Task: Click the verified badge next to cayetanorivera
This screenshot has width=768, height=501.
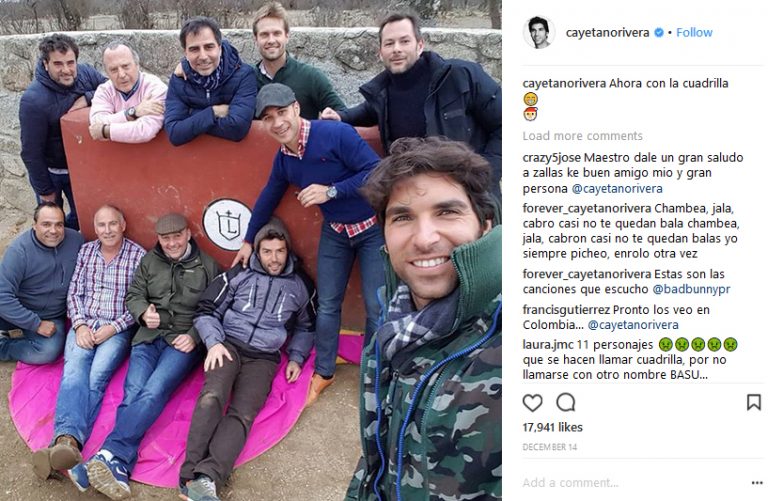Action: point(659,33)
